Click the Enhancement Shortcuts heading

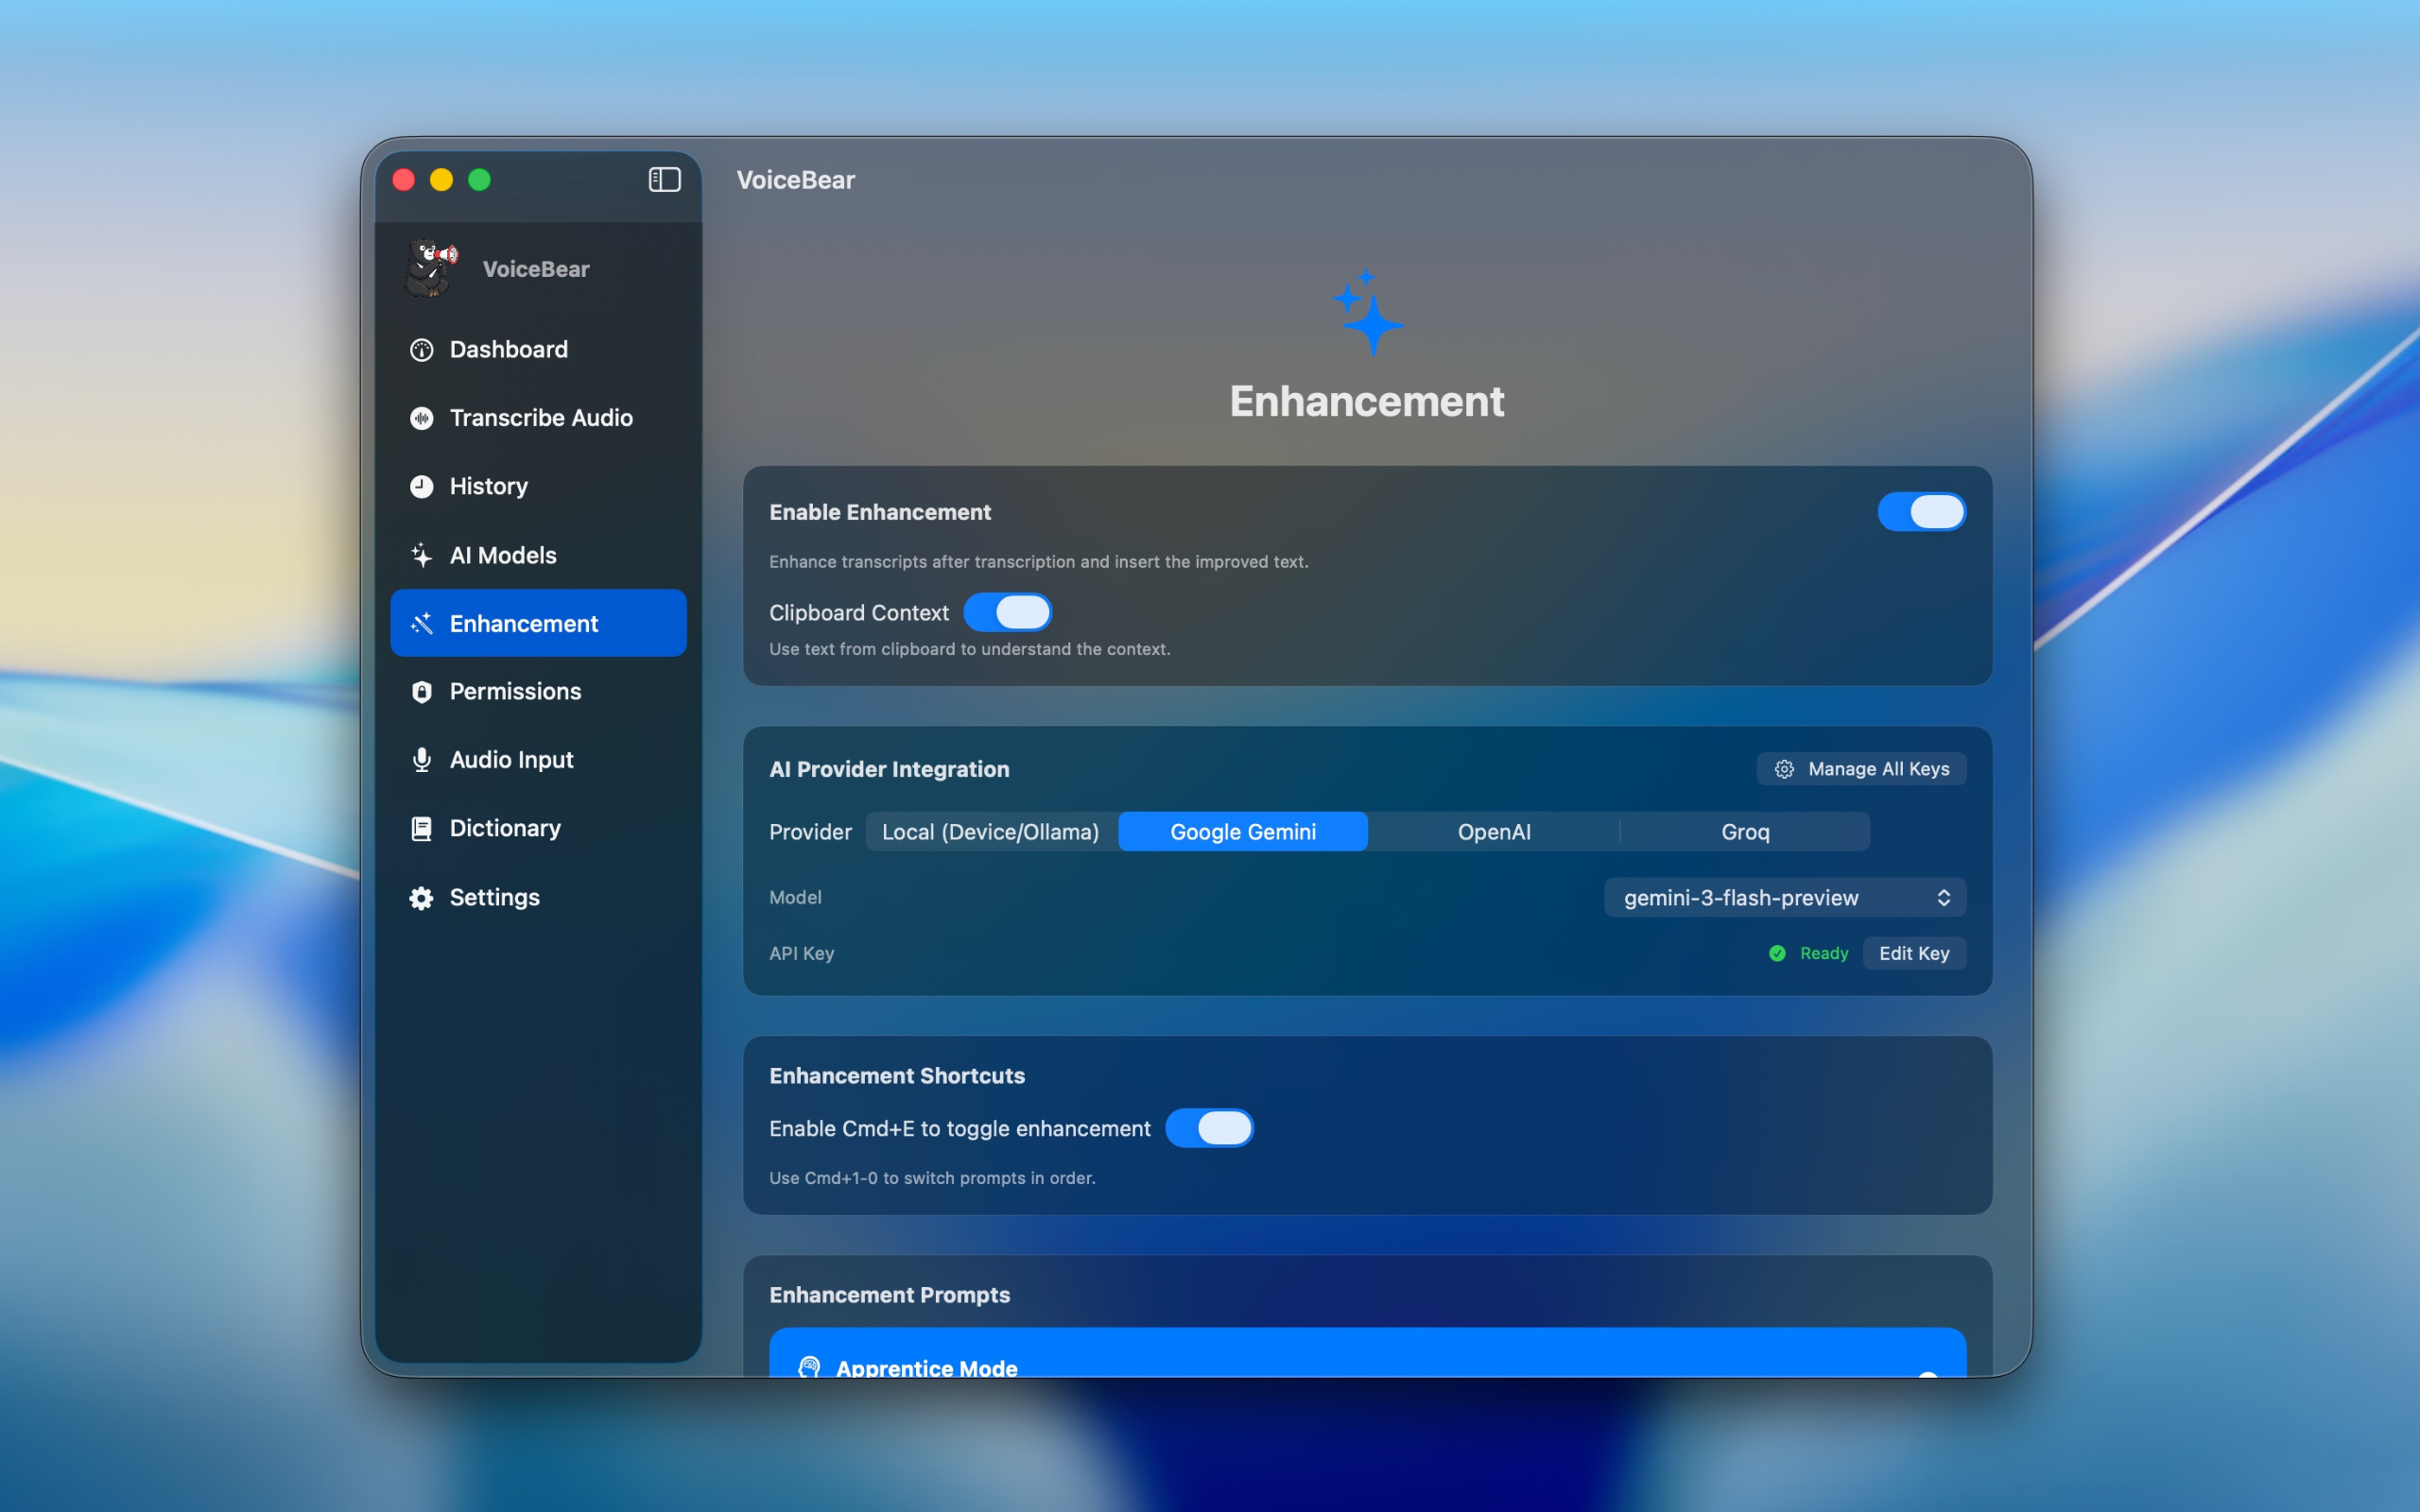click(x=897, y=1076)
